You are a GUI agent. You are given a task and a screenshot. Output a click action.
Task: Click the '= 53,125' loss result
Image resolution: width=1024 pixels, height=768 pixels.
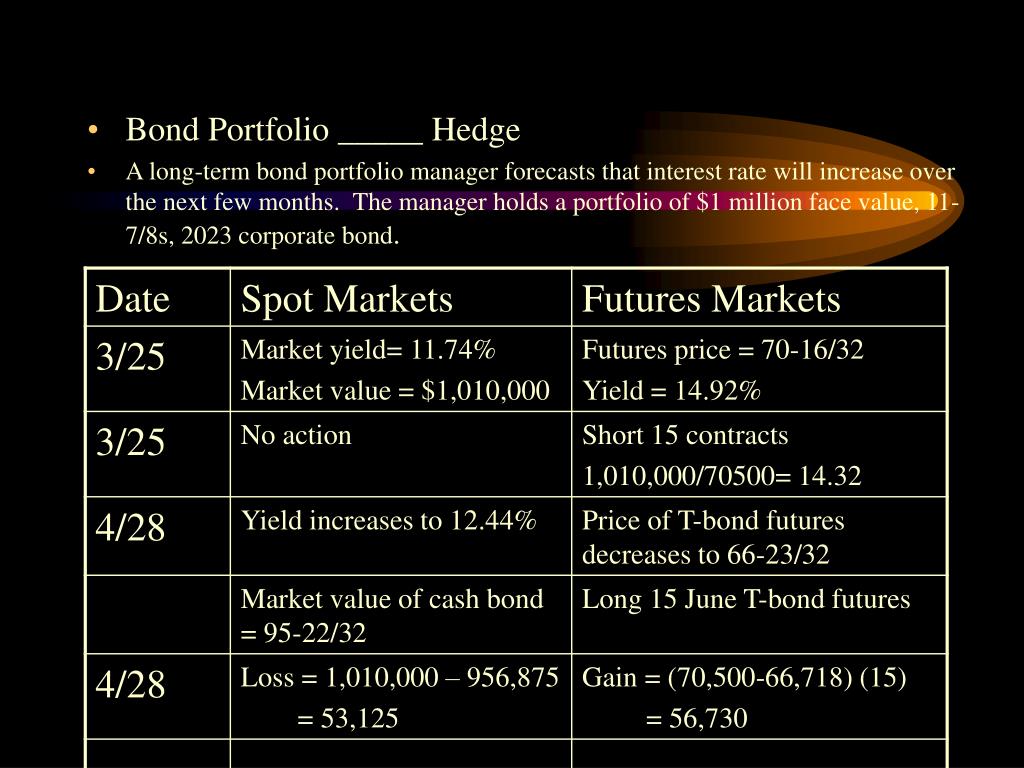tap(347, 718)
